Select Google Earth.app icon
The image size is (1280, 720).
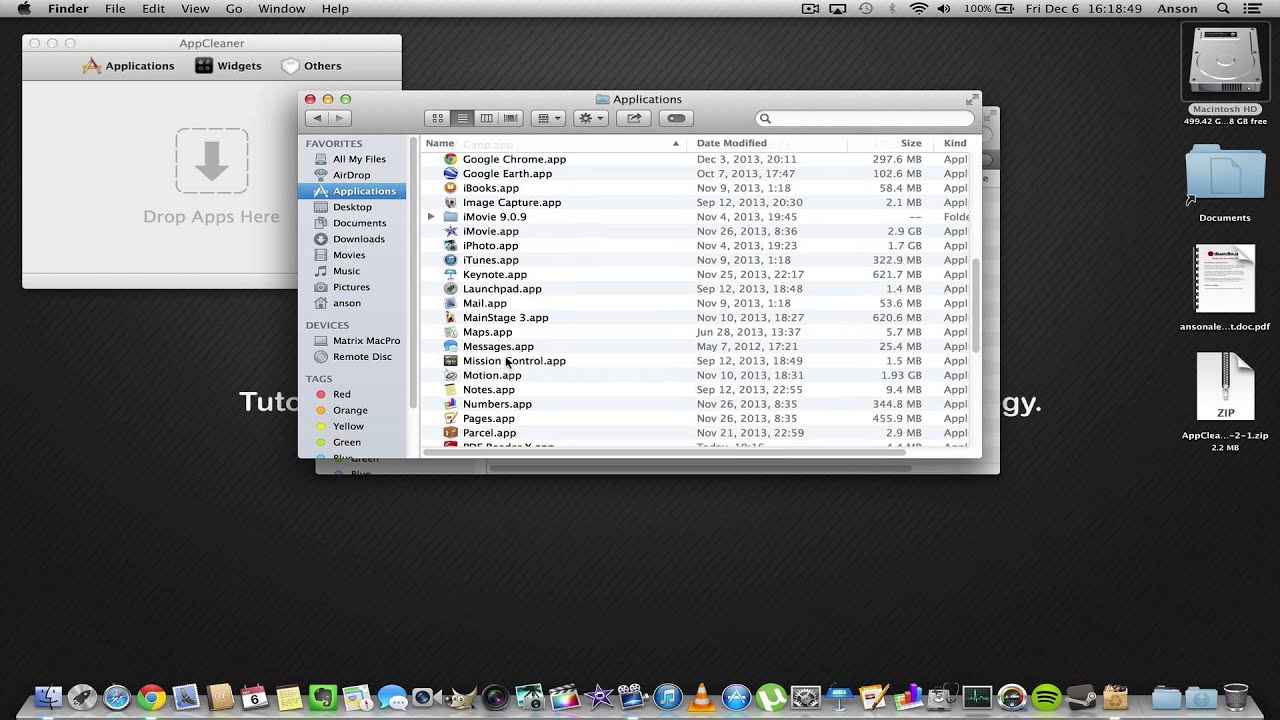(450, 173)
